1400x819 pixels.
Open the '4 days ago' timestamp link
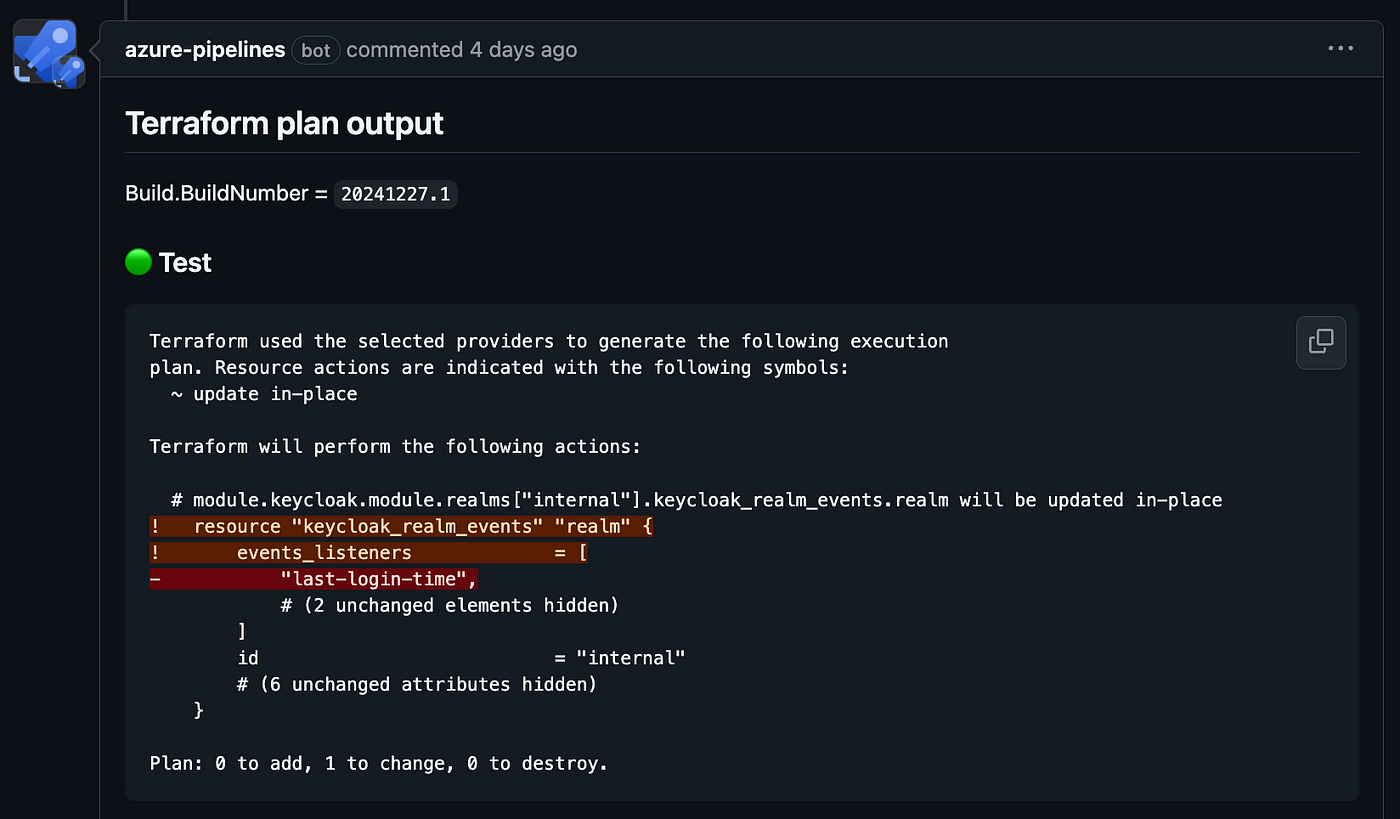coord(521,49)
